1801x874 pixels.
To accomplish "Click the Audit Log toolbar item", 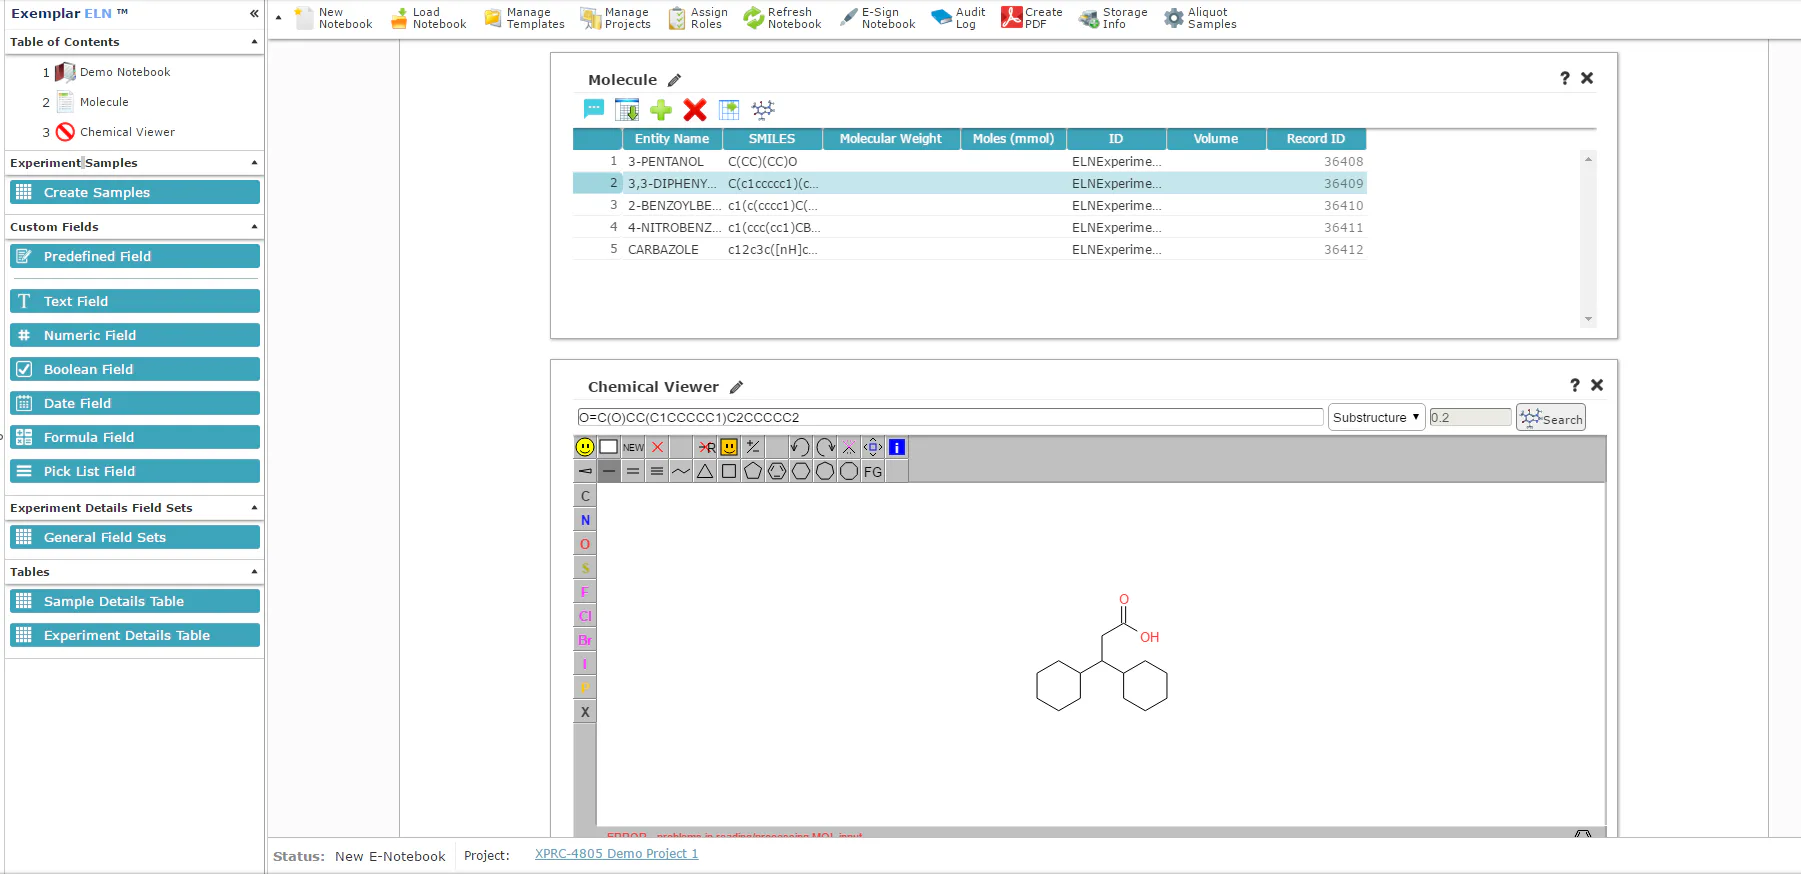I will pyautogui.click(x=959, y=18).
